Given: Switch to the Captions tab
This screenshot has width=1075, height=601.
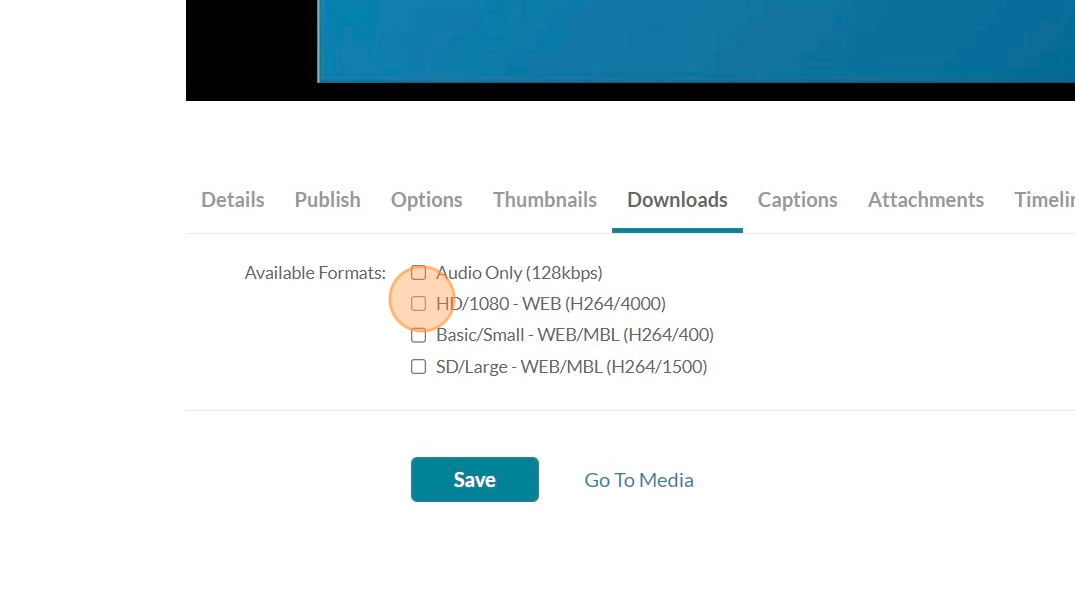Looking at the screenshot, I should 797,199.
